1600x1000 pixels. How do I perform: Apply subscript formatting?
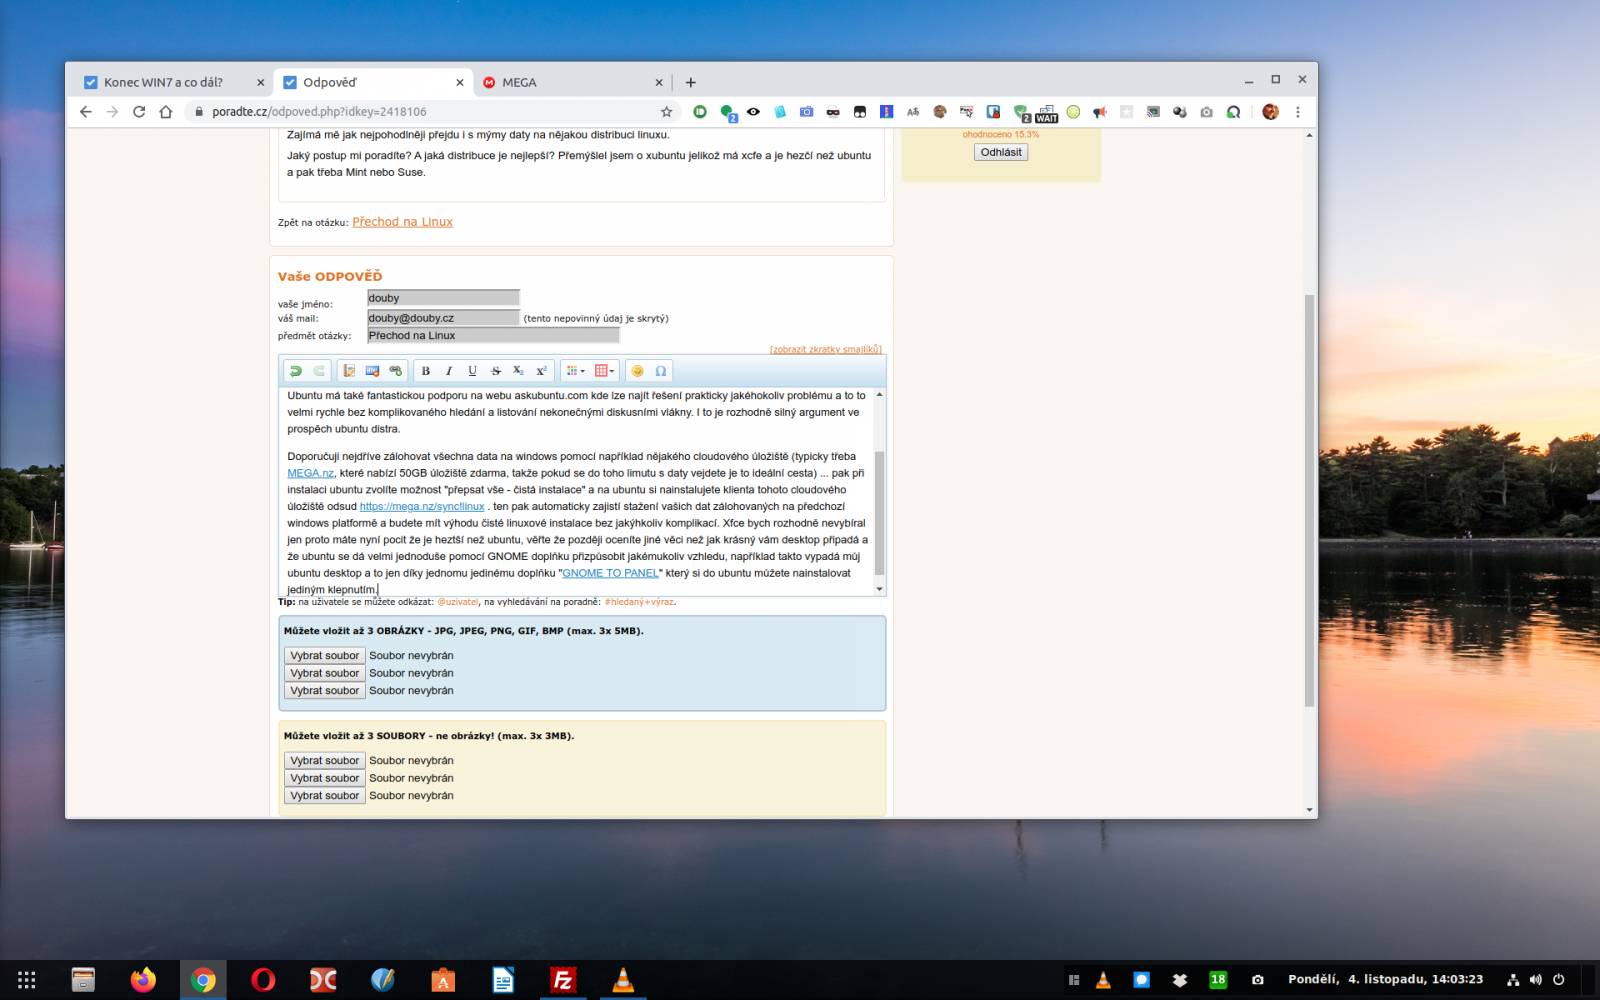tap(518, 371)
